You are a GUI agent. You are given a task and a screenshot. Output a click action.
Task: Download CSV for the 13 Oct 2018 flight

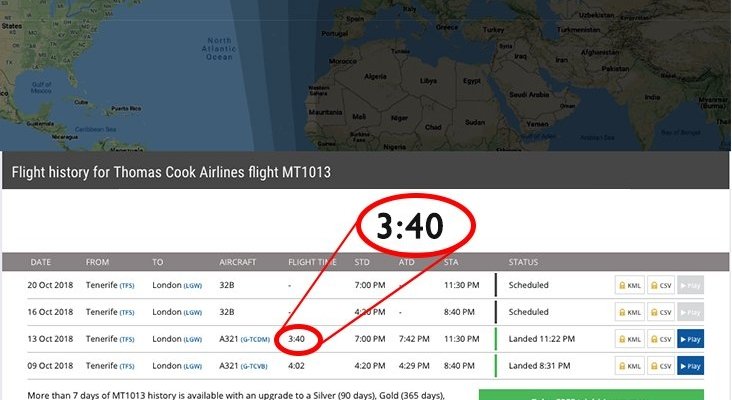coord(661,339)
